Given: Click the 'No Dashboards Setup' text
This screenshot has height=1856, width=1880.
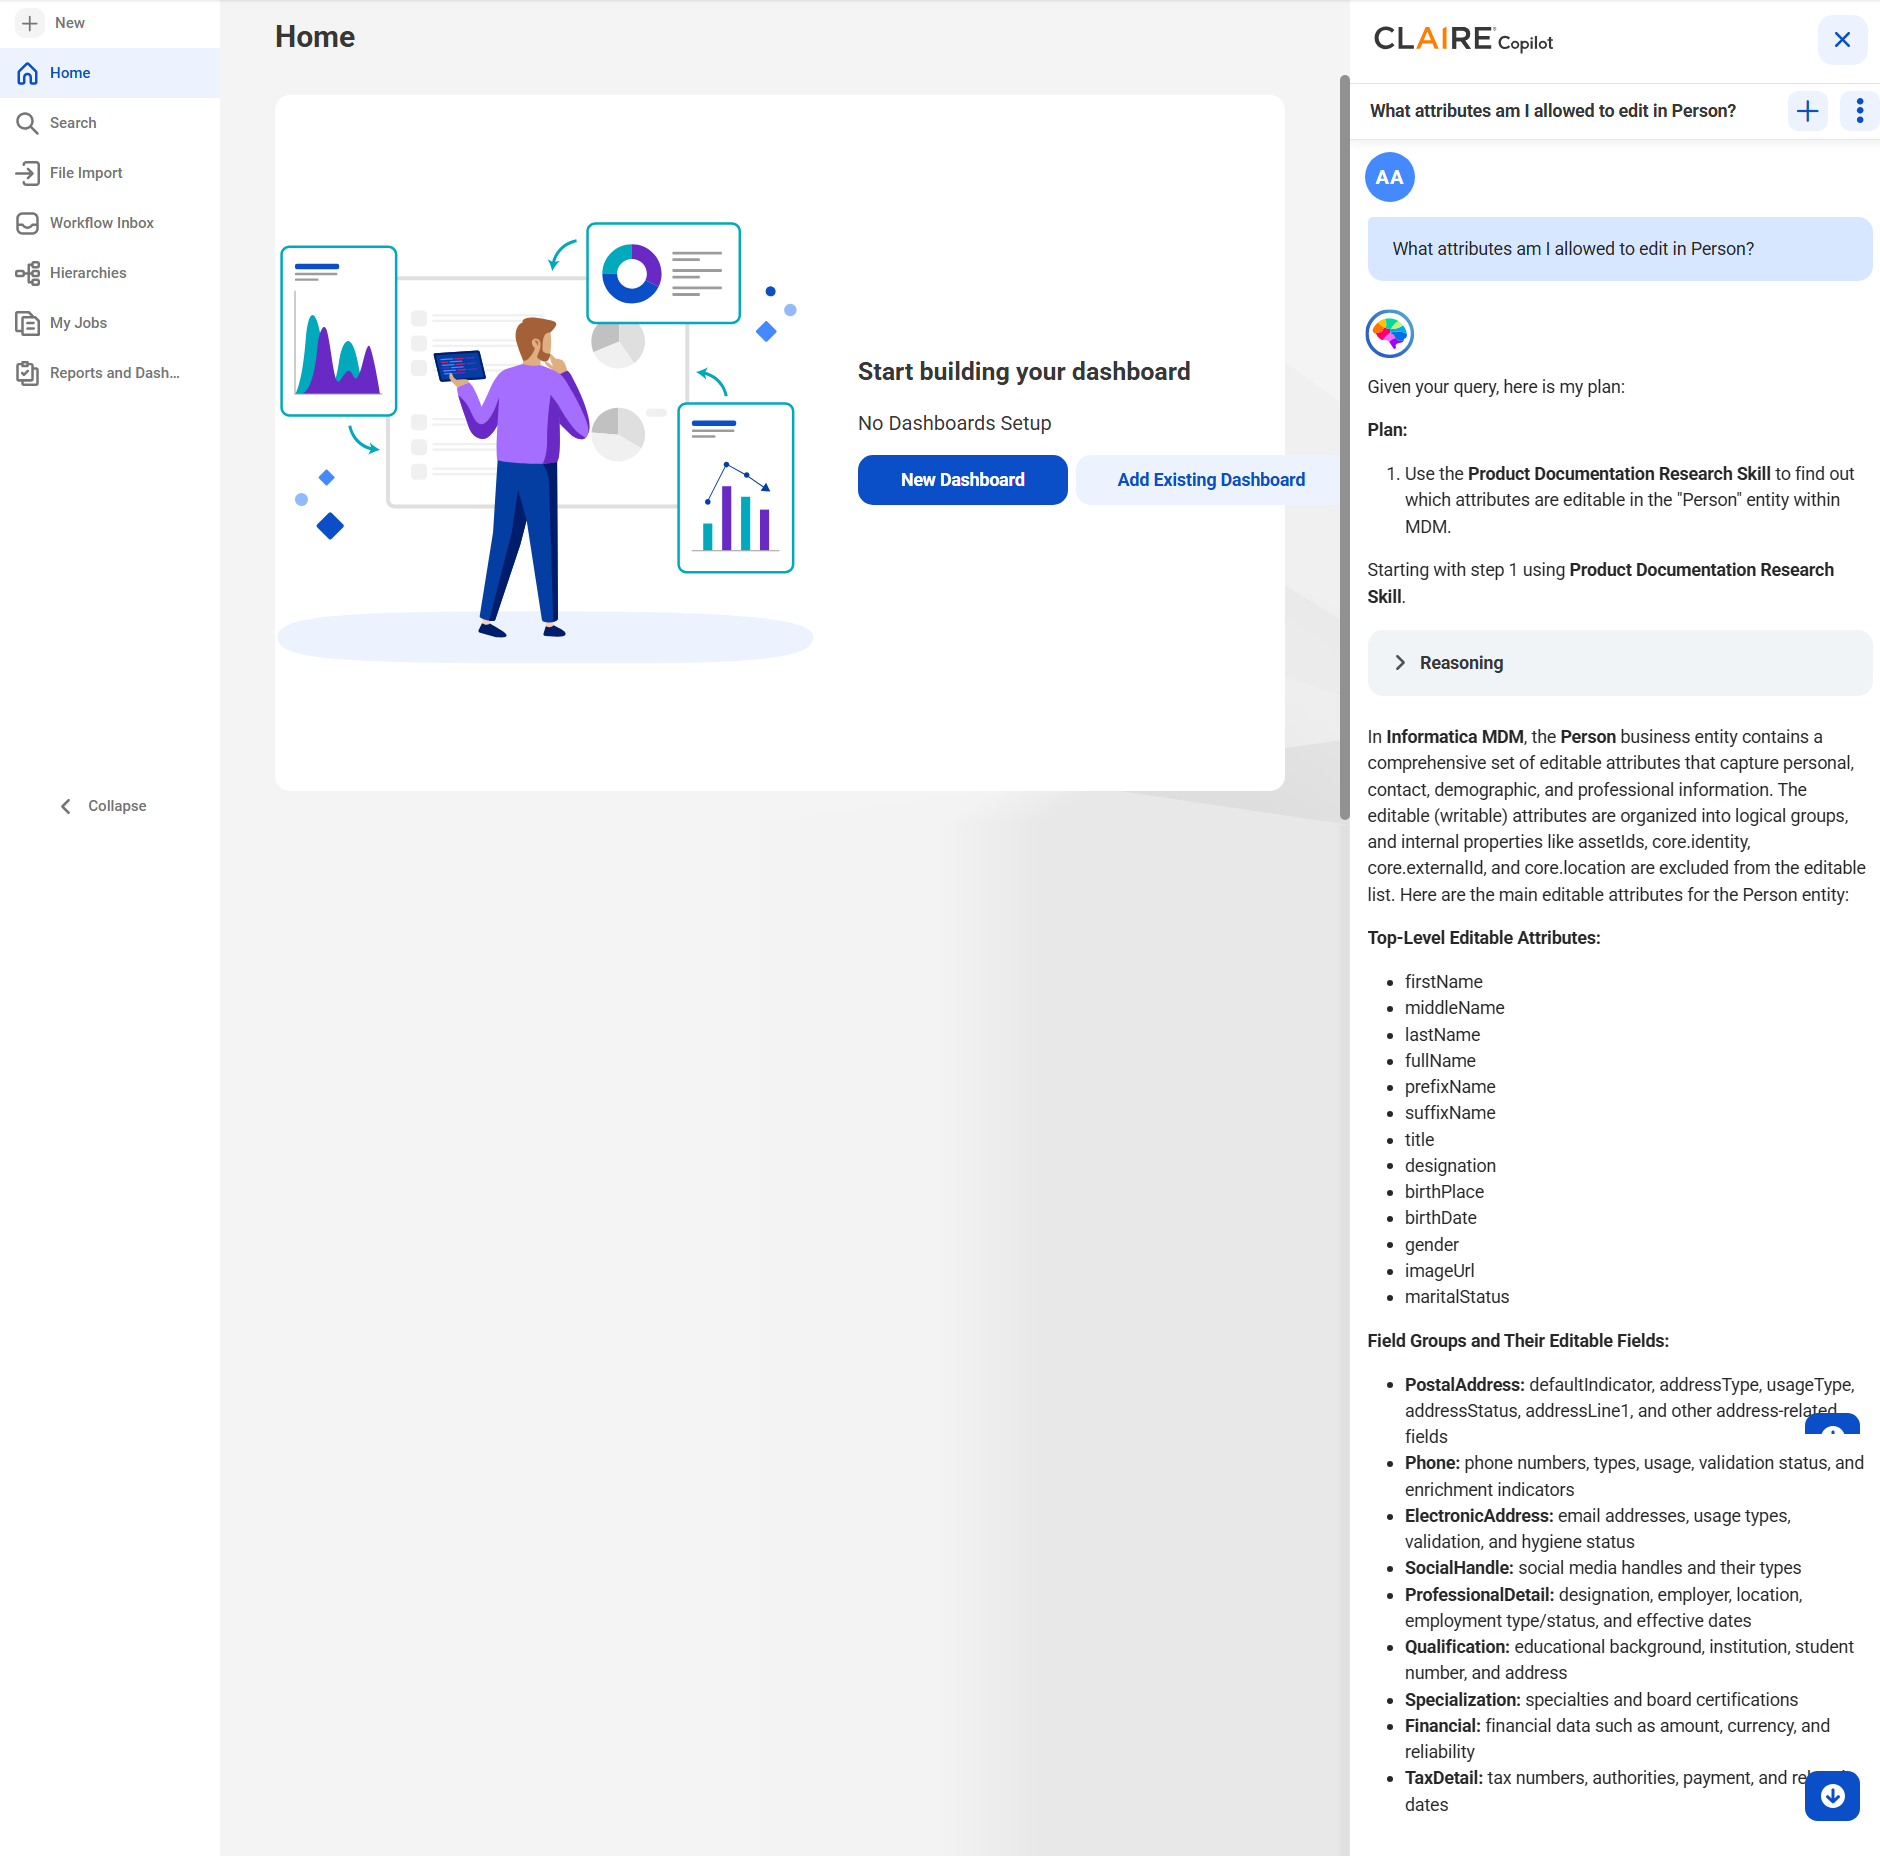Looking at the screenshot, I should click(x=954, y=423).
